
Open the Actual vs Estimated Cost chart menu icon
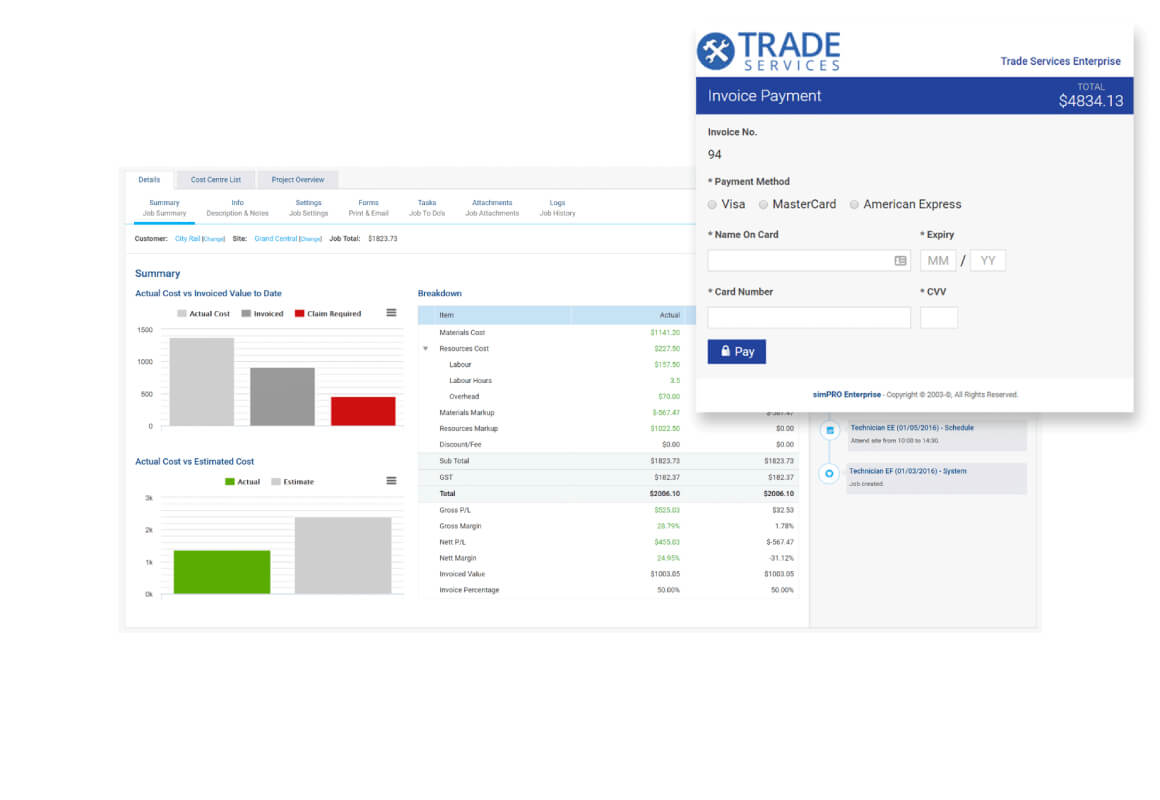(391, 481)
